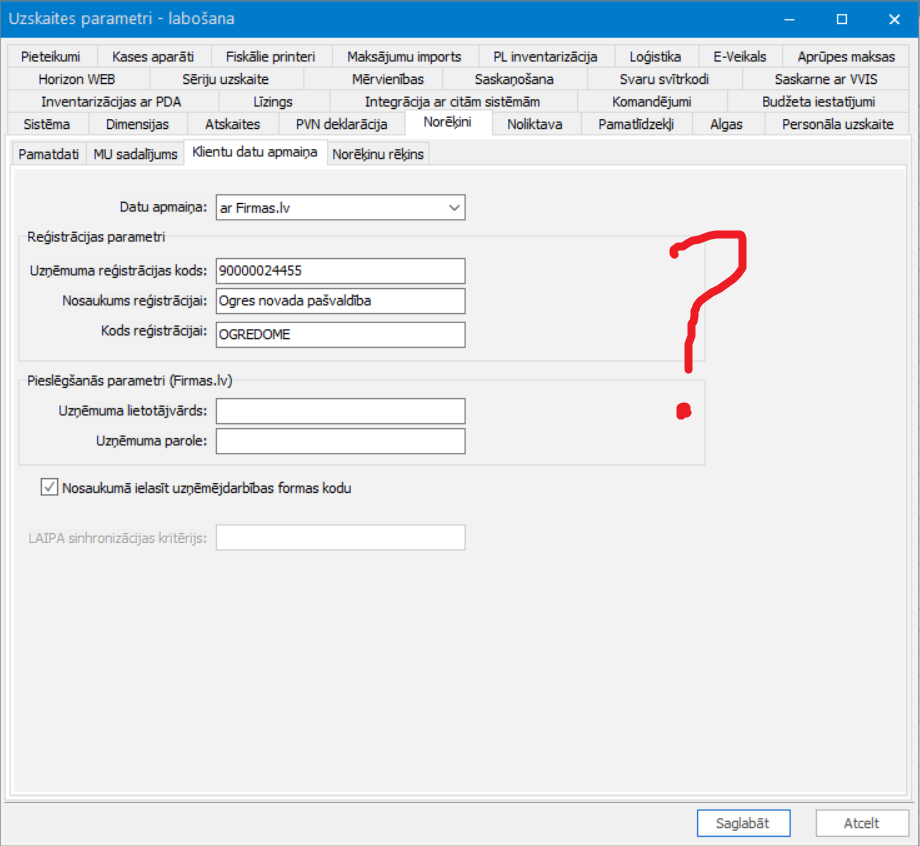Click the Kods reģistrācijai field with OGREDOME
920x846 pixels.
pyautogui.click(x=340, y=334)
